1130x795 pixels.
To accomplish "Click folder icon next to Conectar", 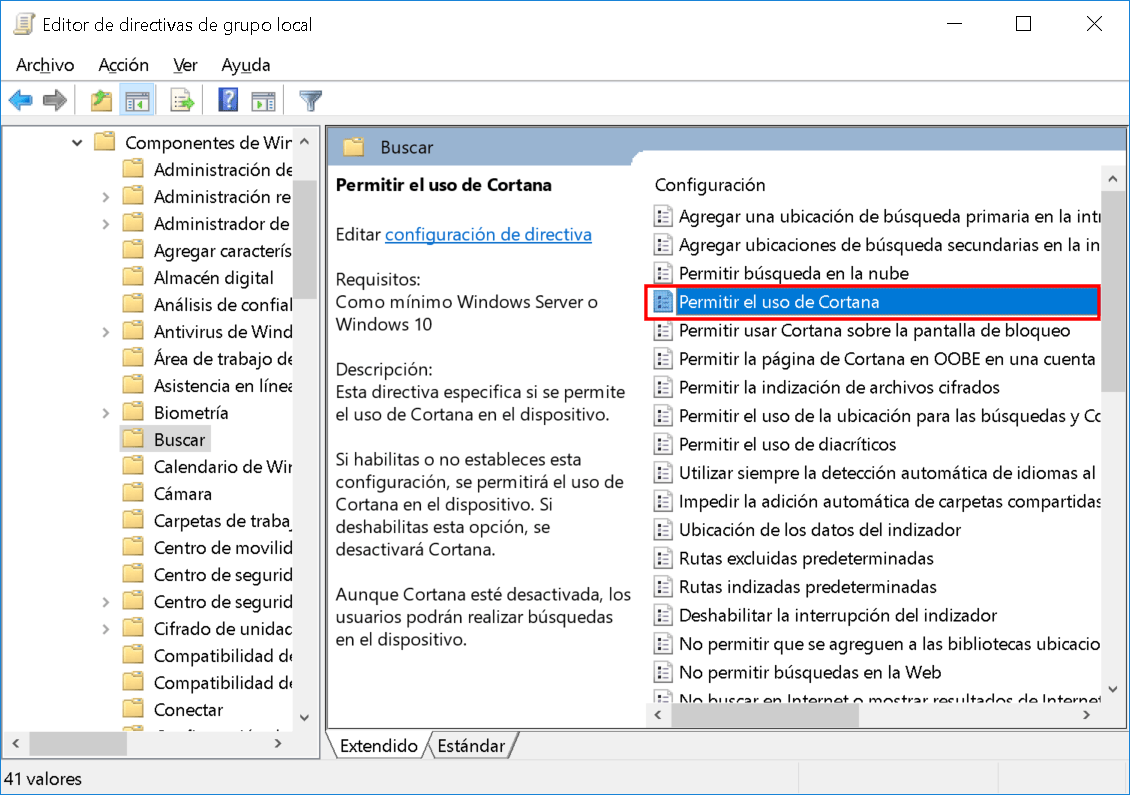I will click(133, 709).
